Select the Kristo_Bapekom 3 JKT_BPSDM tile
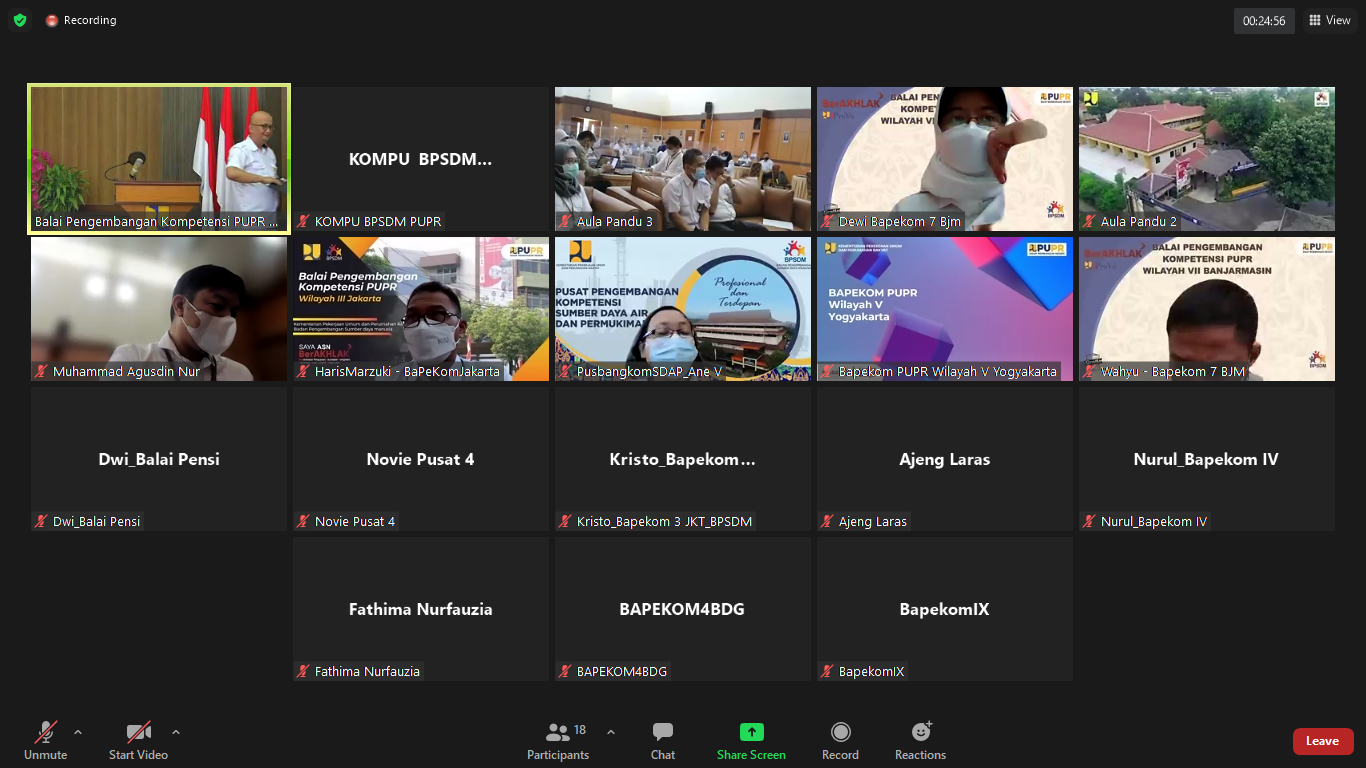Viewport: 1366px width, 768px height. [683, 459]
